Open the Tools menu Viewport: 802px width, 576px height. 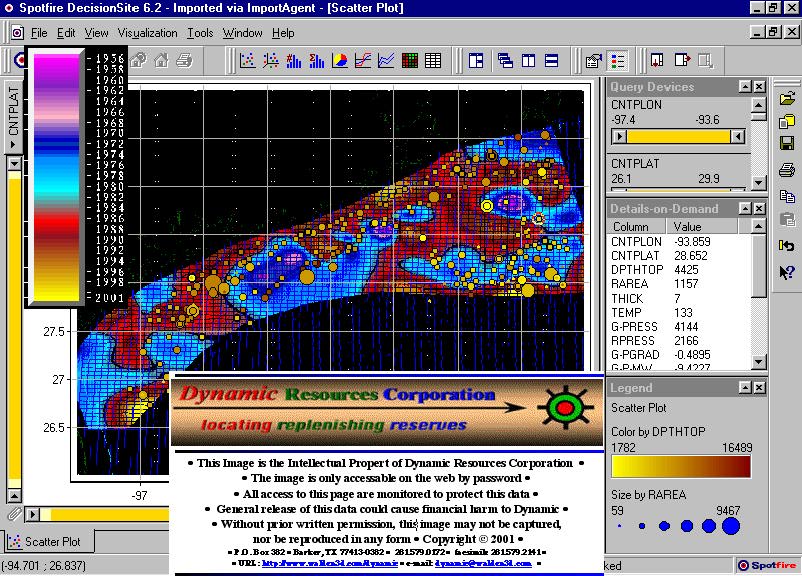pos(200,33)
